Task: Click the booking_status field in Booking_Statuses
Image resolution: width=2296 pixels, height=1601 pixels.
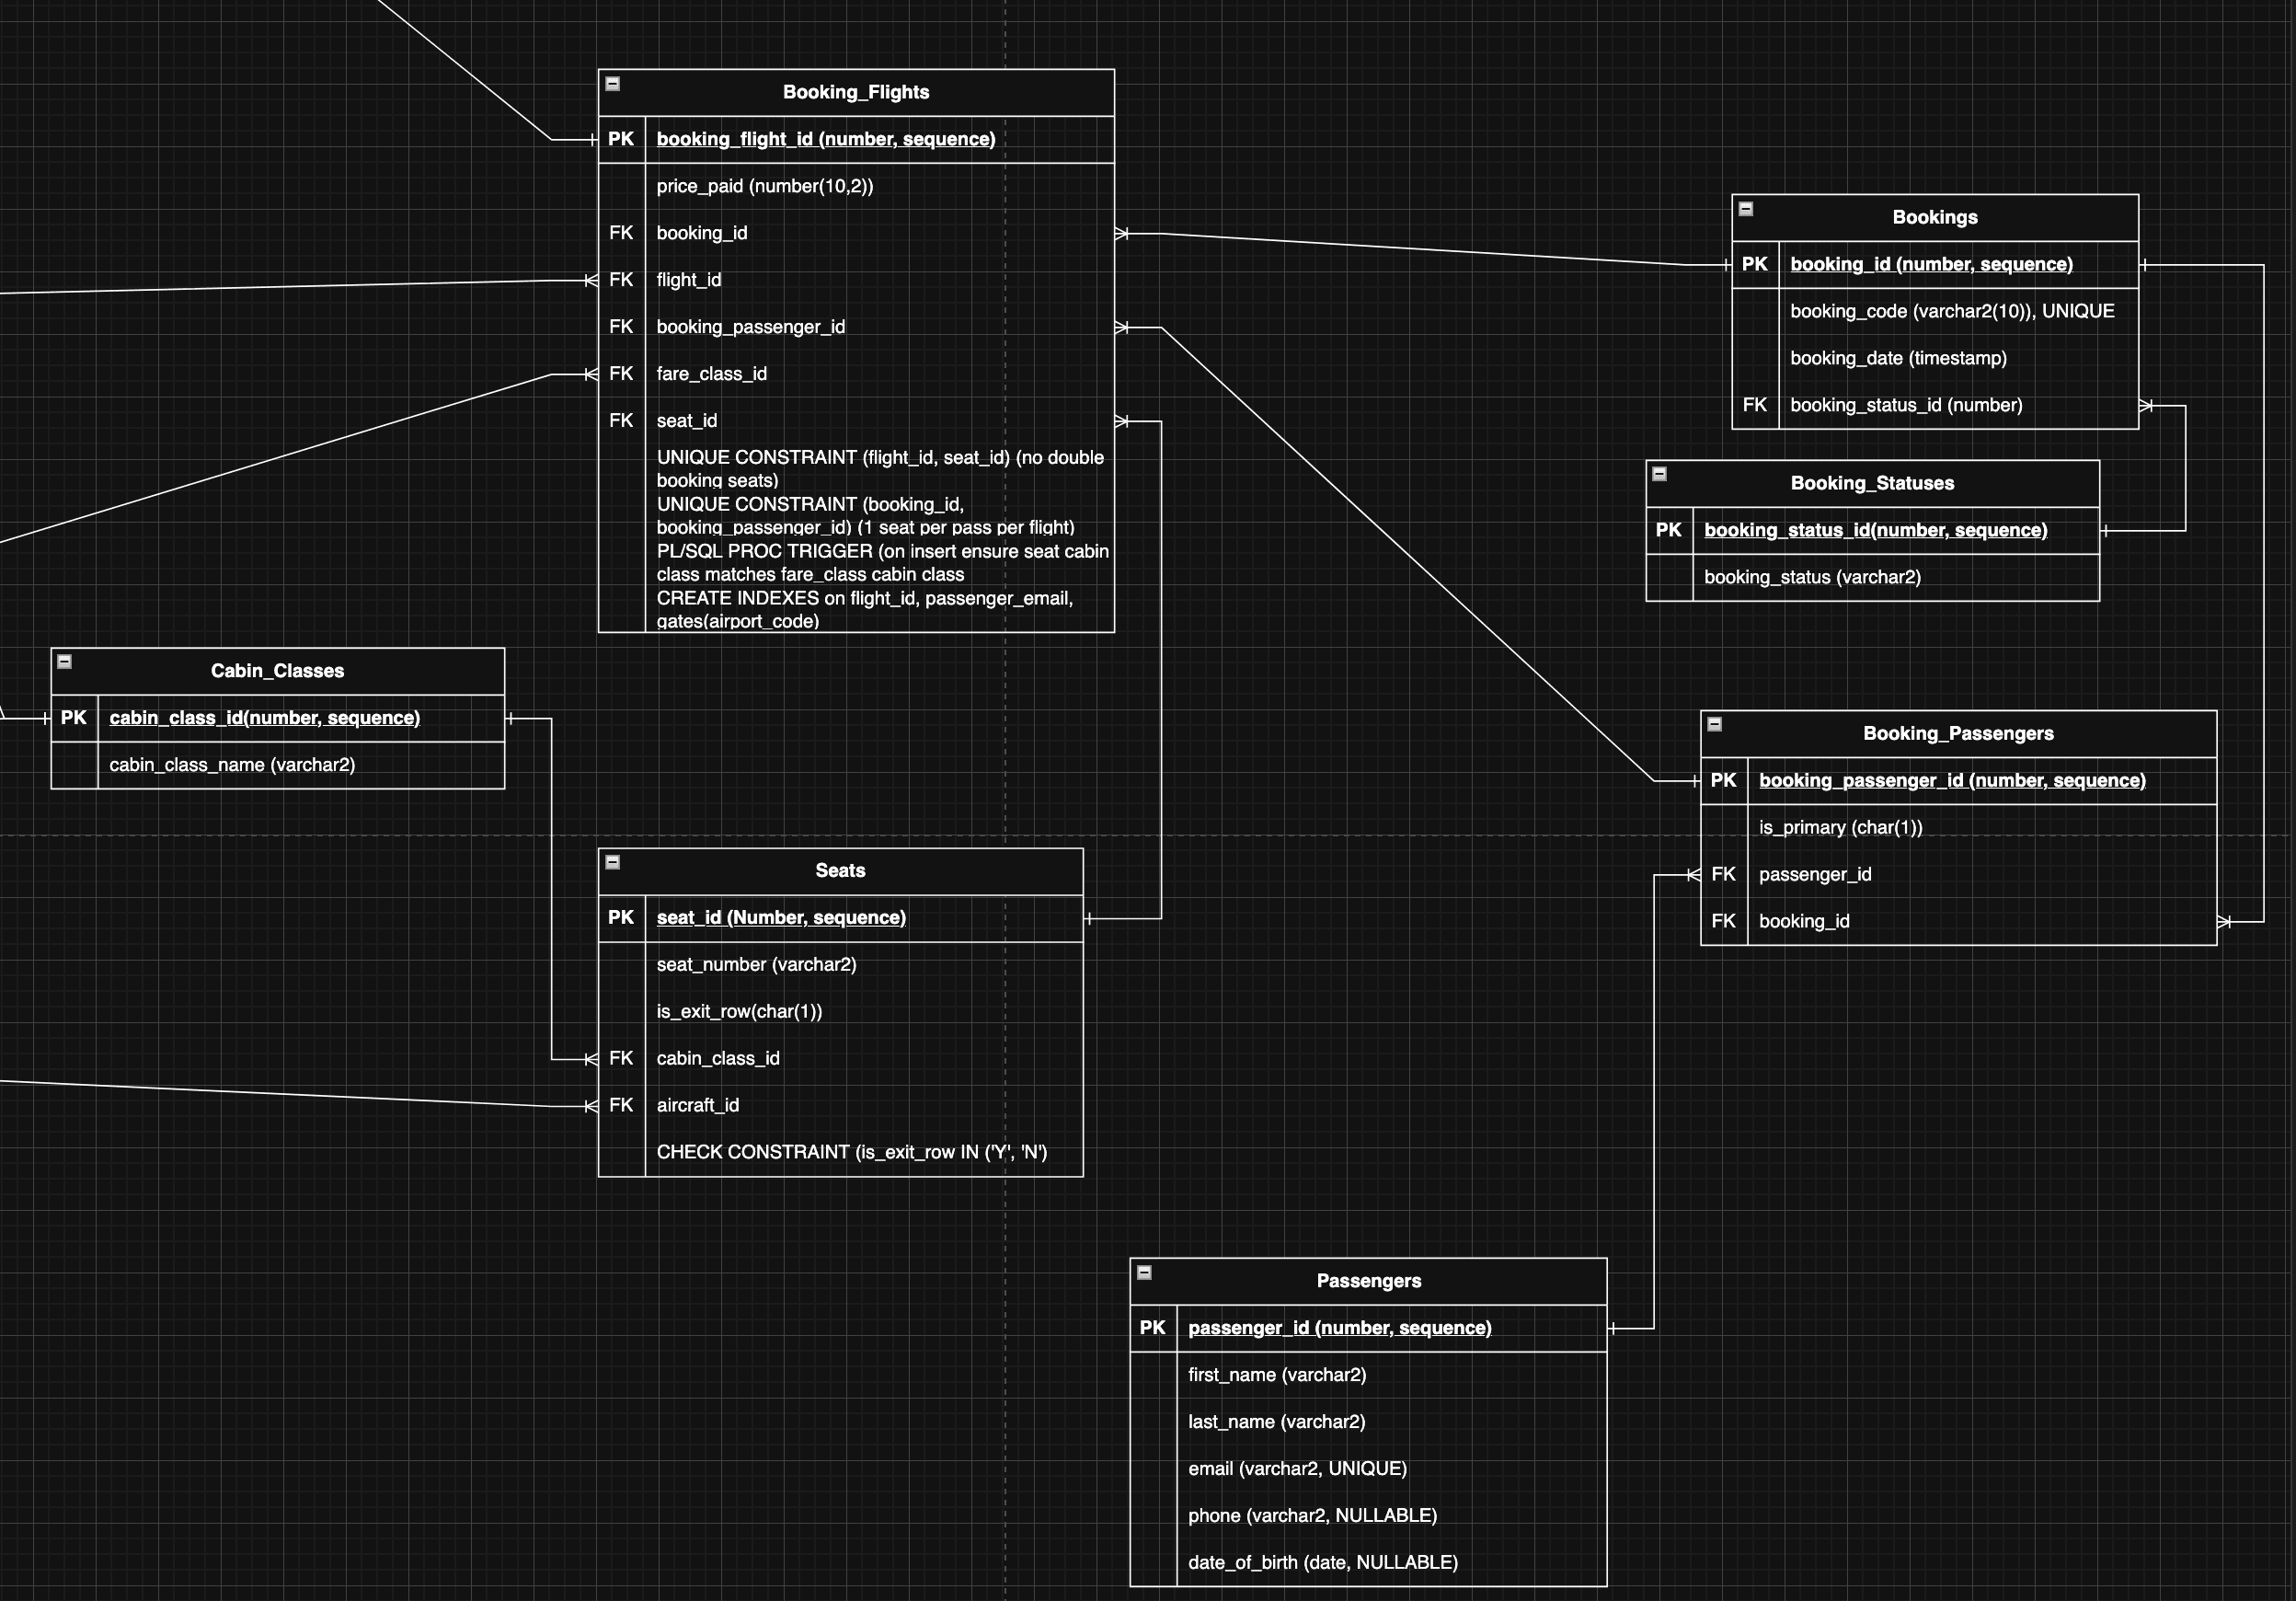Action: [x=1812, y=577]
